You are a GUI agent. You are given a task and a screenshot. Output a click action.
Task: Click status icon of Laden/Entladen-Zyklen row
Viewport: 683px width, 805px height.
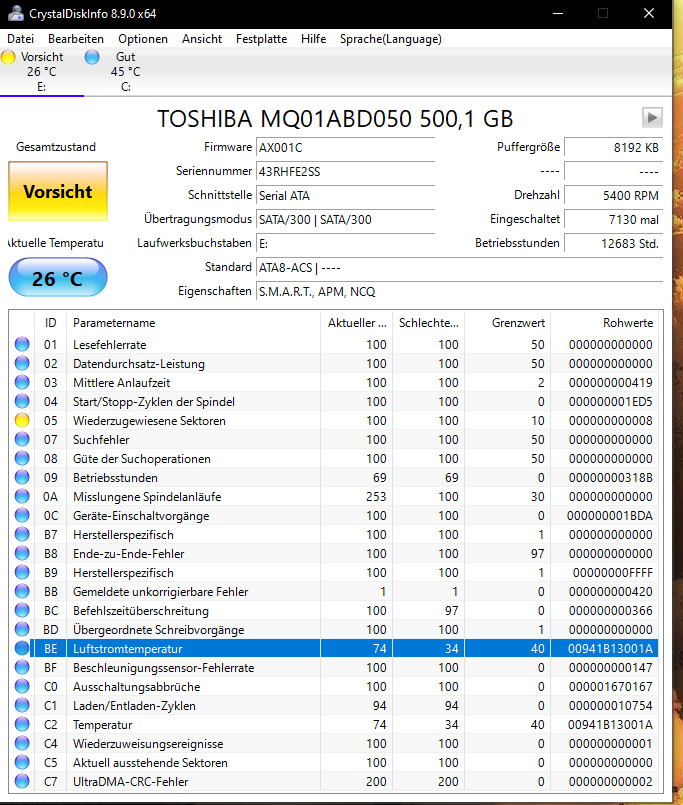(22, 705)
